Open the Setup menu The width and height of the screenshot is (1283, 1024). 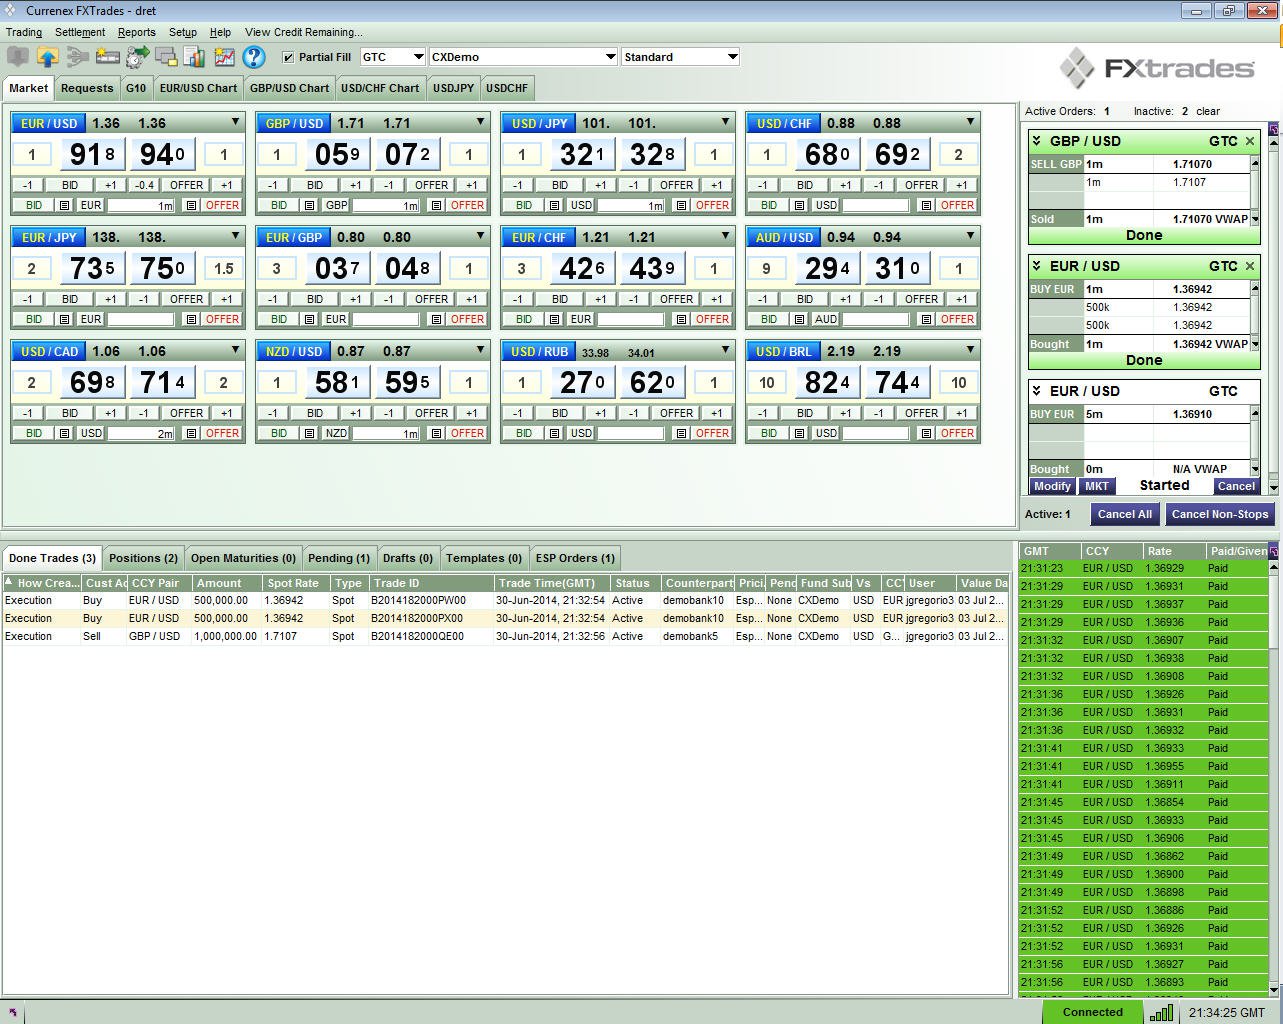pyautogui.click(x=183, y=32)
